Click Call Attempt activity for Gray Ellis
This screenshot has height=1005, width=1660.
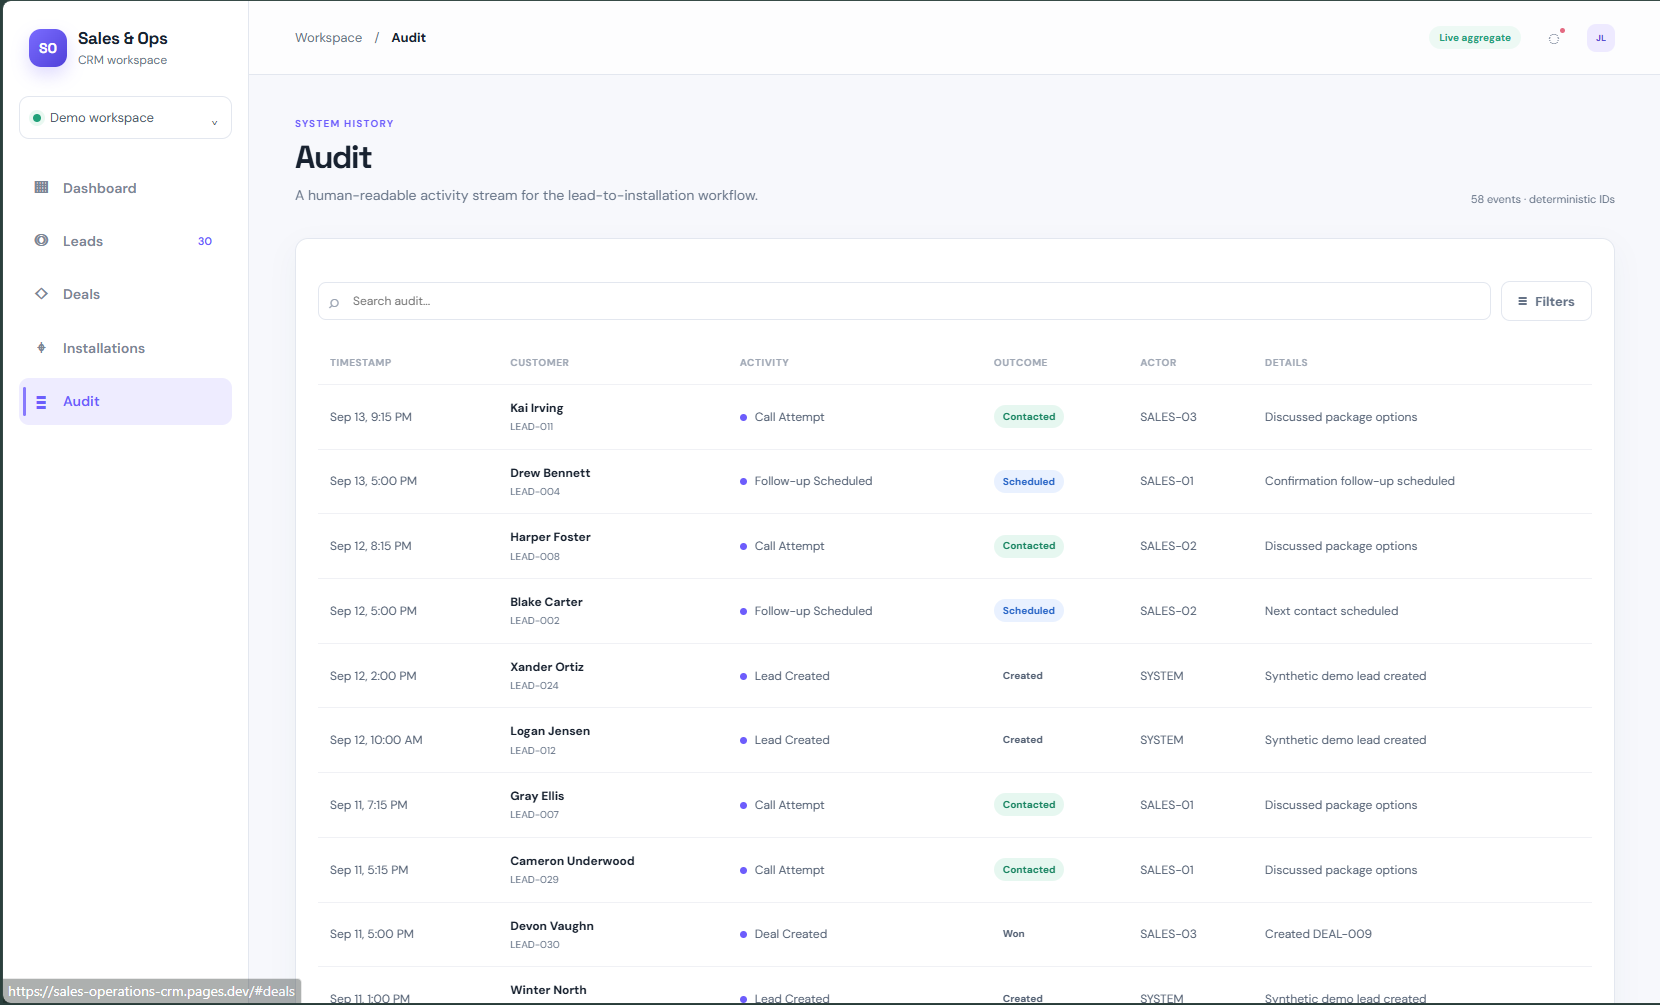[789, 805]
